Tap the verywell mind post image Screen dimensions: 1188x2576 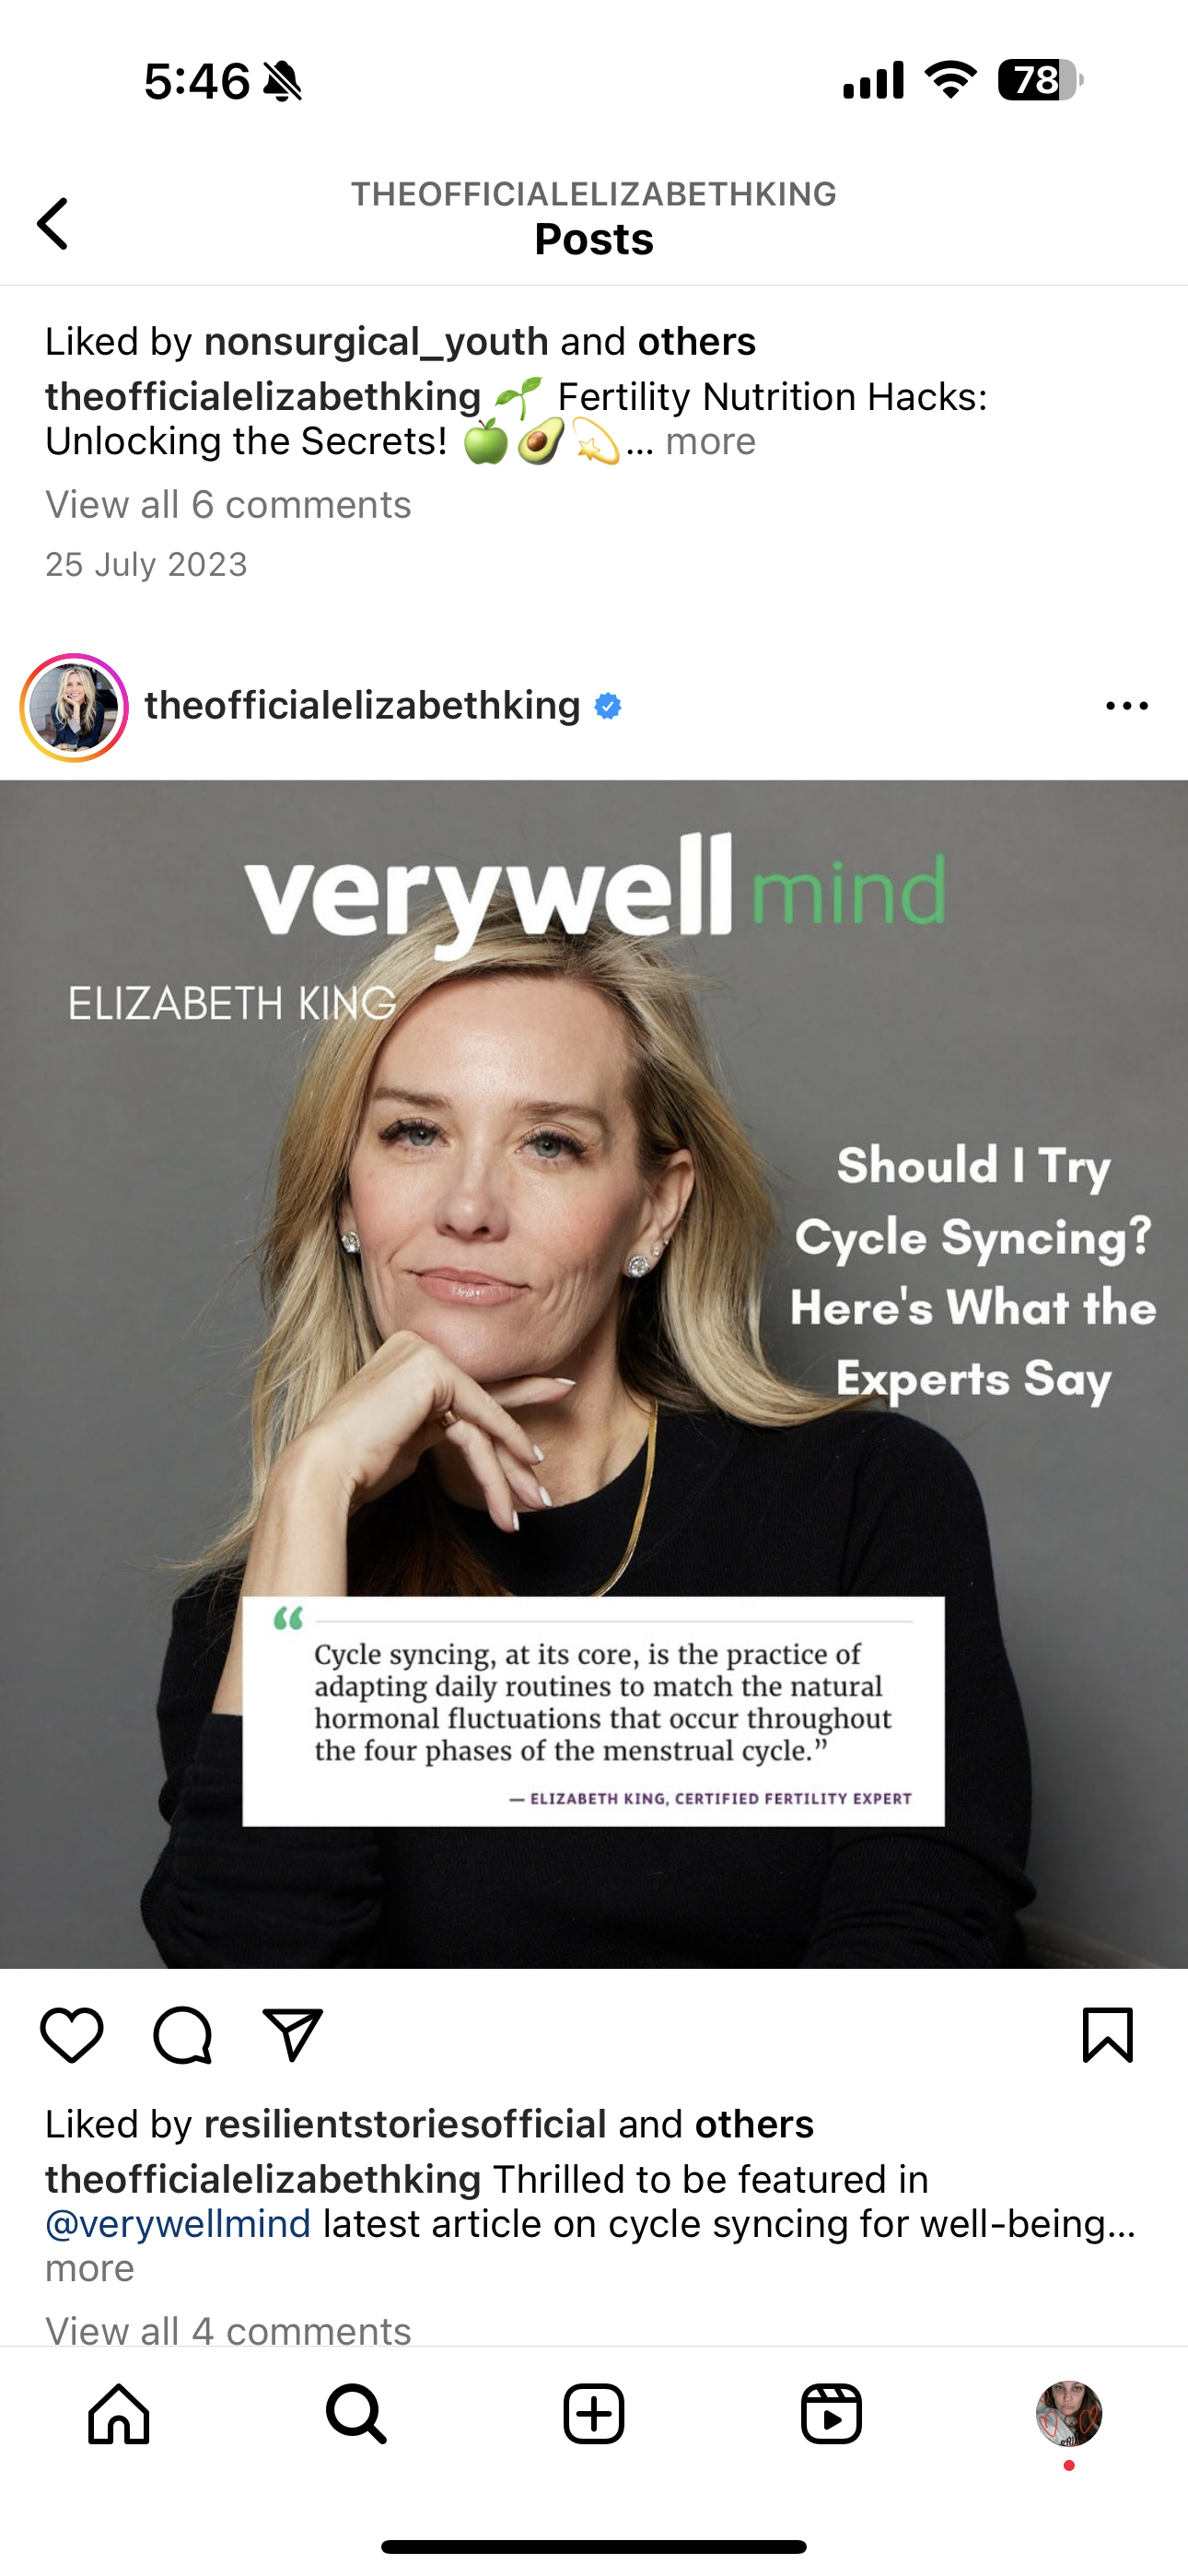click(594, 1374)
